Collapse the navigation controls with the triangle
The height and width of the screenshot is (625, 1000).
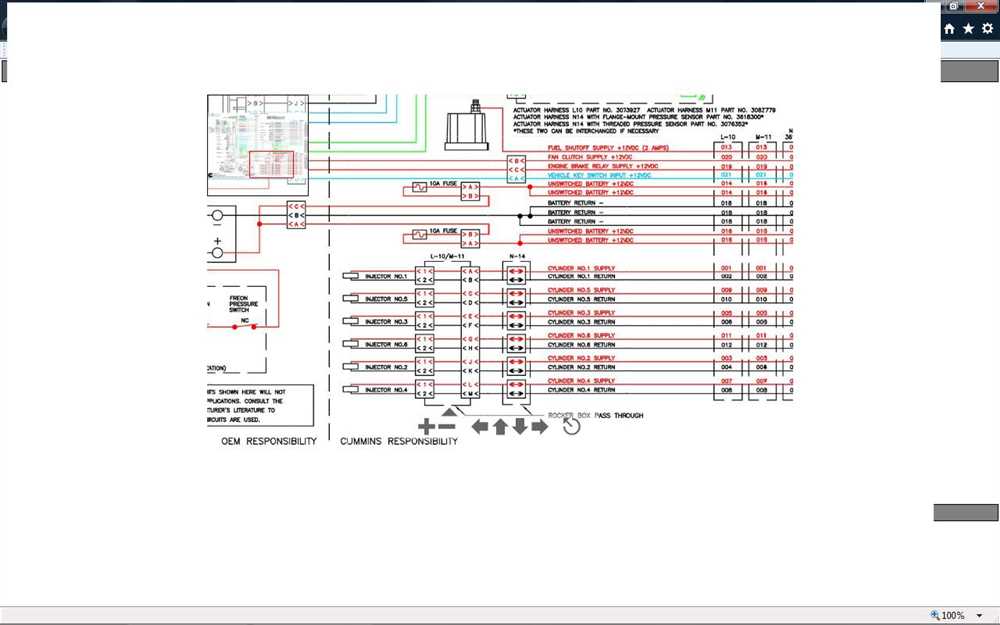pos(449,412)
